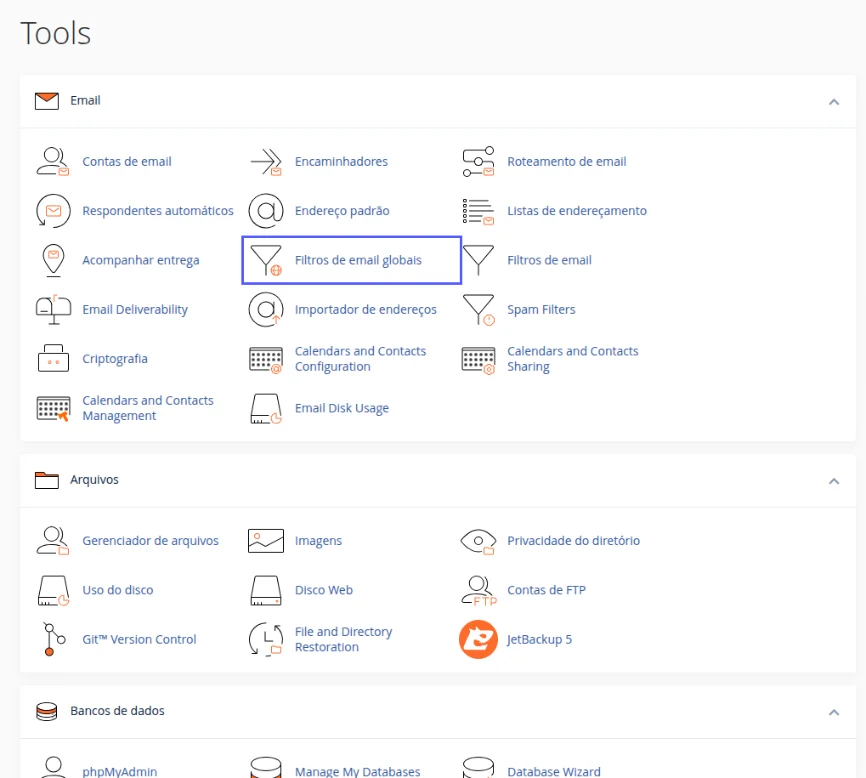Click the Filtros de email globais funnel icon
The height and width of the screenshot is (778, 866).
(266, 261)
